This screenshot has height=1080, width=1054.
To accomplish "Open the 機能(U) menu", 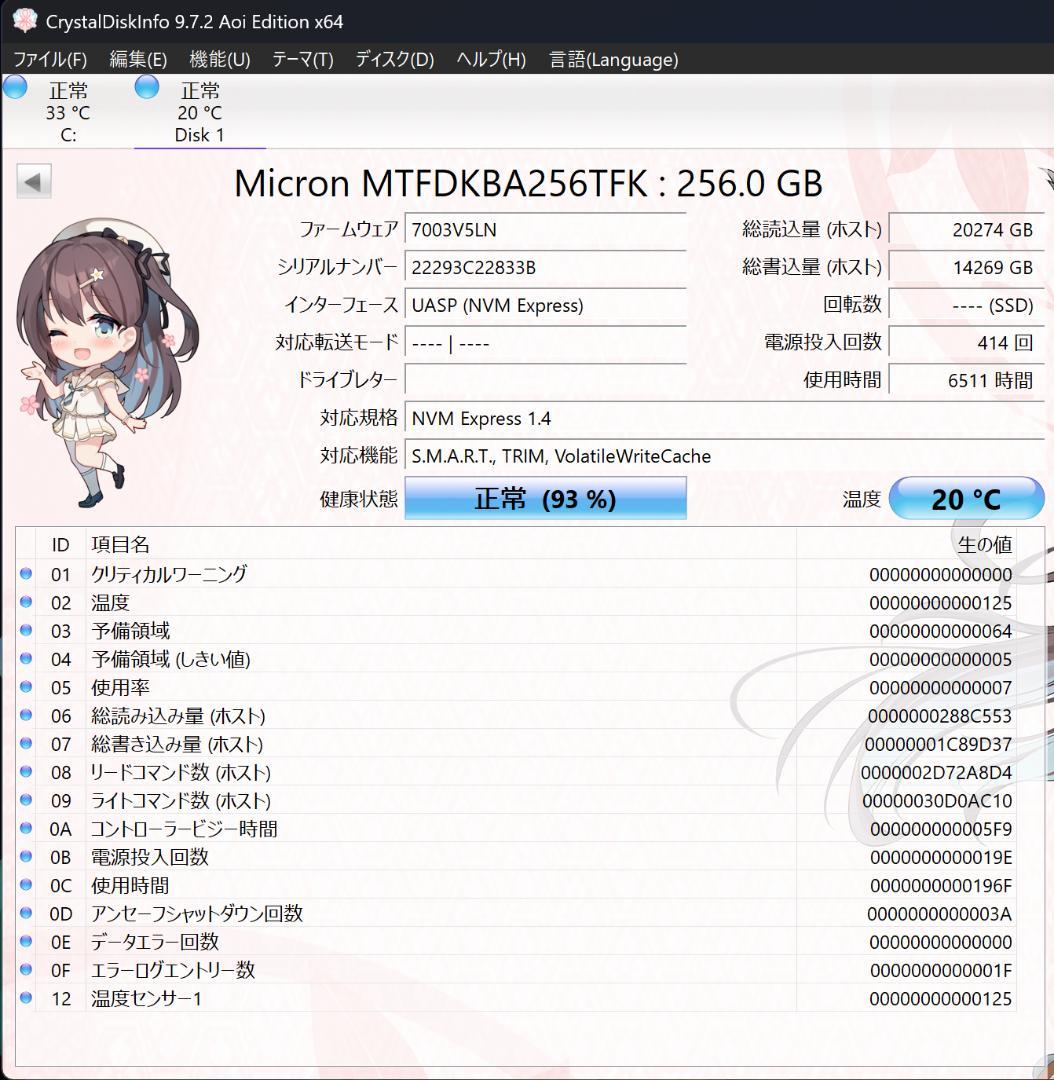I will (x=220, y=59).
